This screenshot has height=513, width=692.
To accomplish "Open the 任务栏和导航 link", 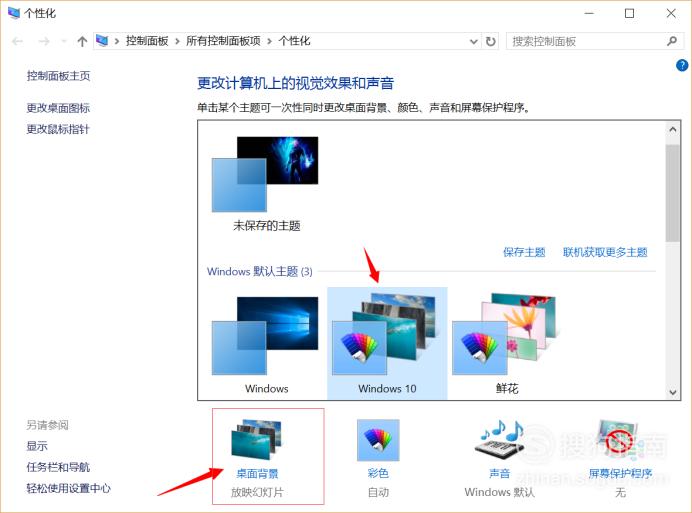I will point(58,467).
